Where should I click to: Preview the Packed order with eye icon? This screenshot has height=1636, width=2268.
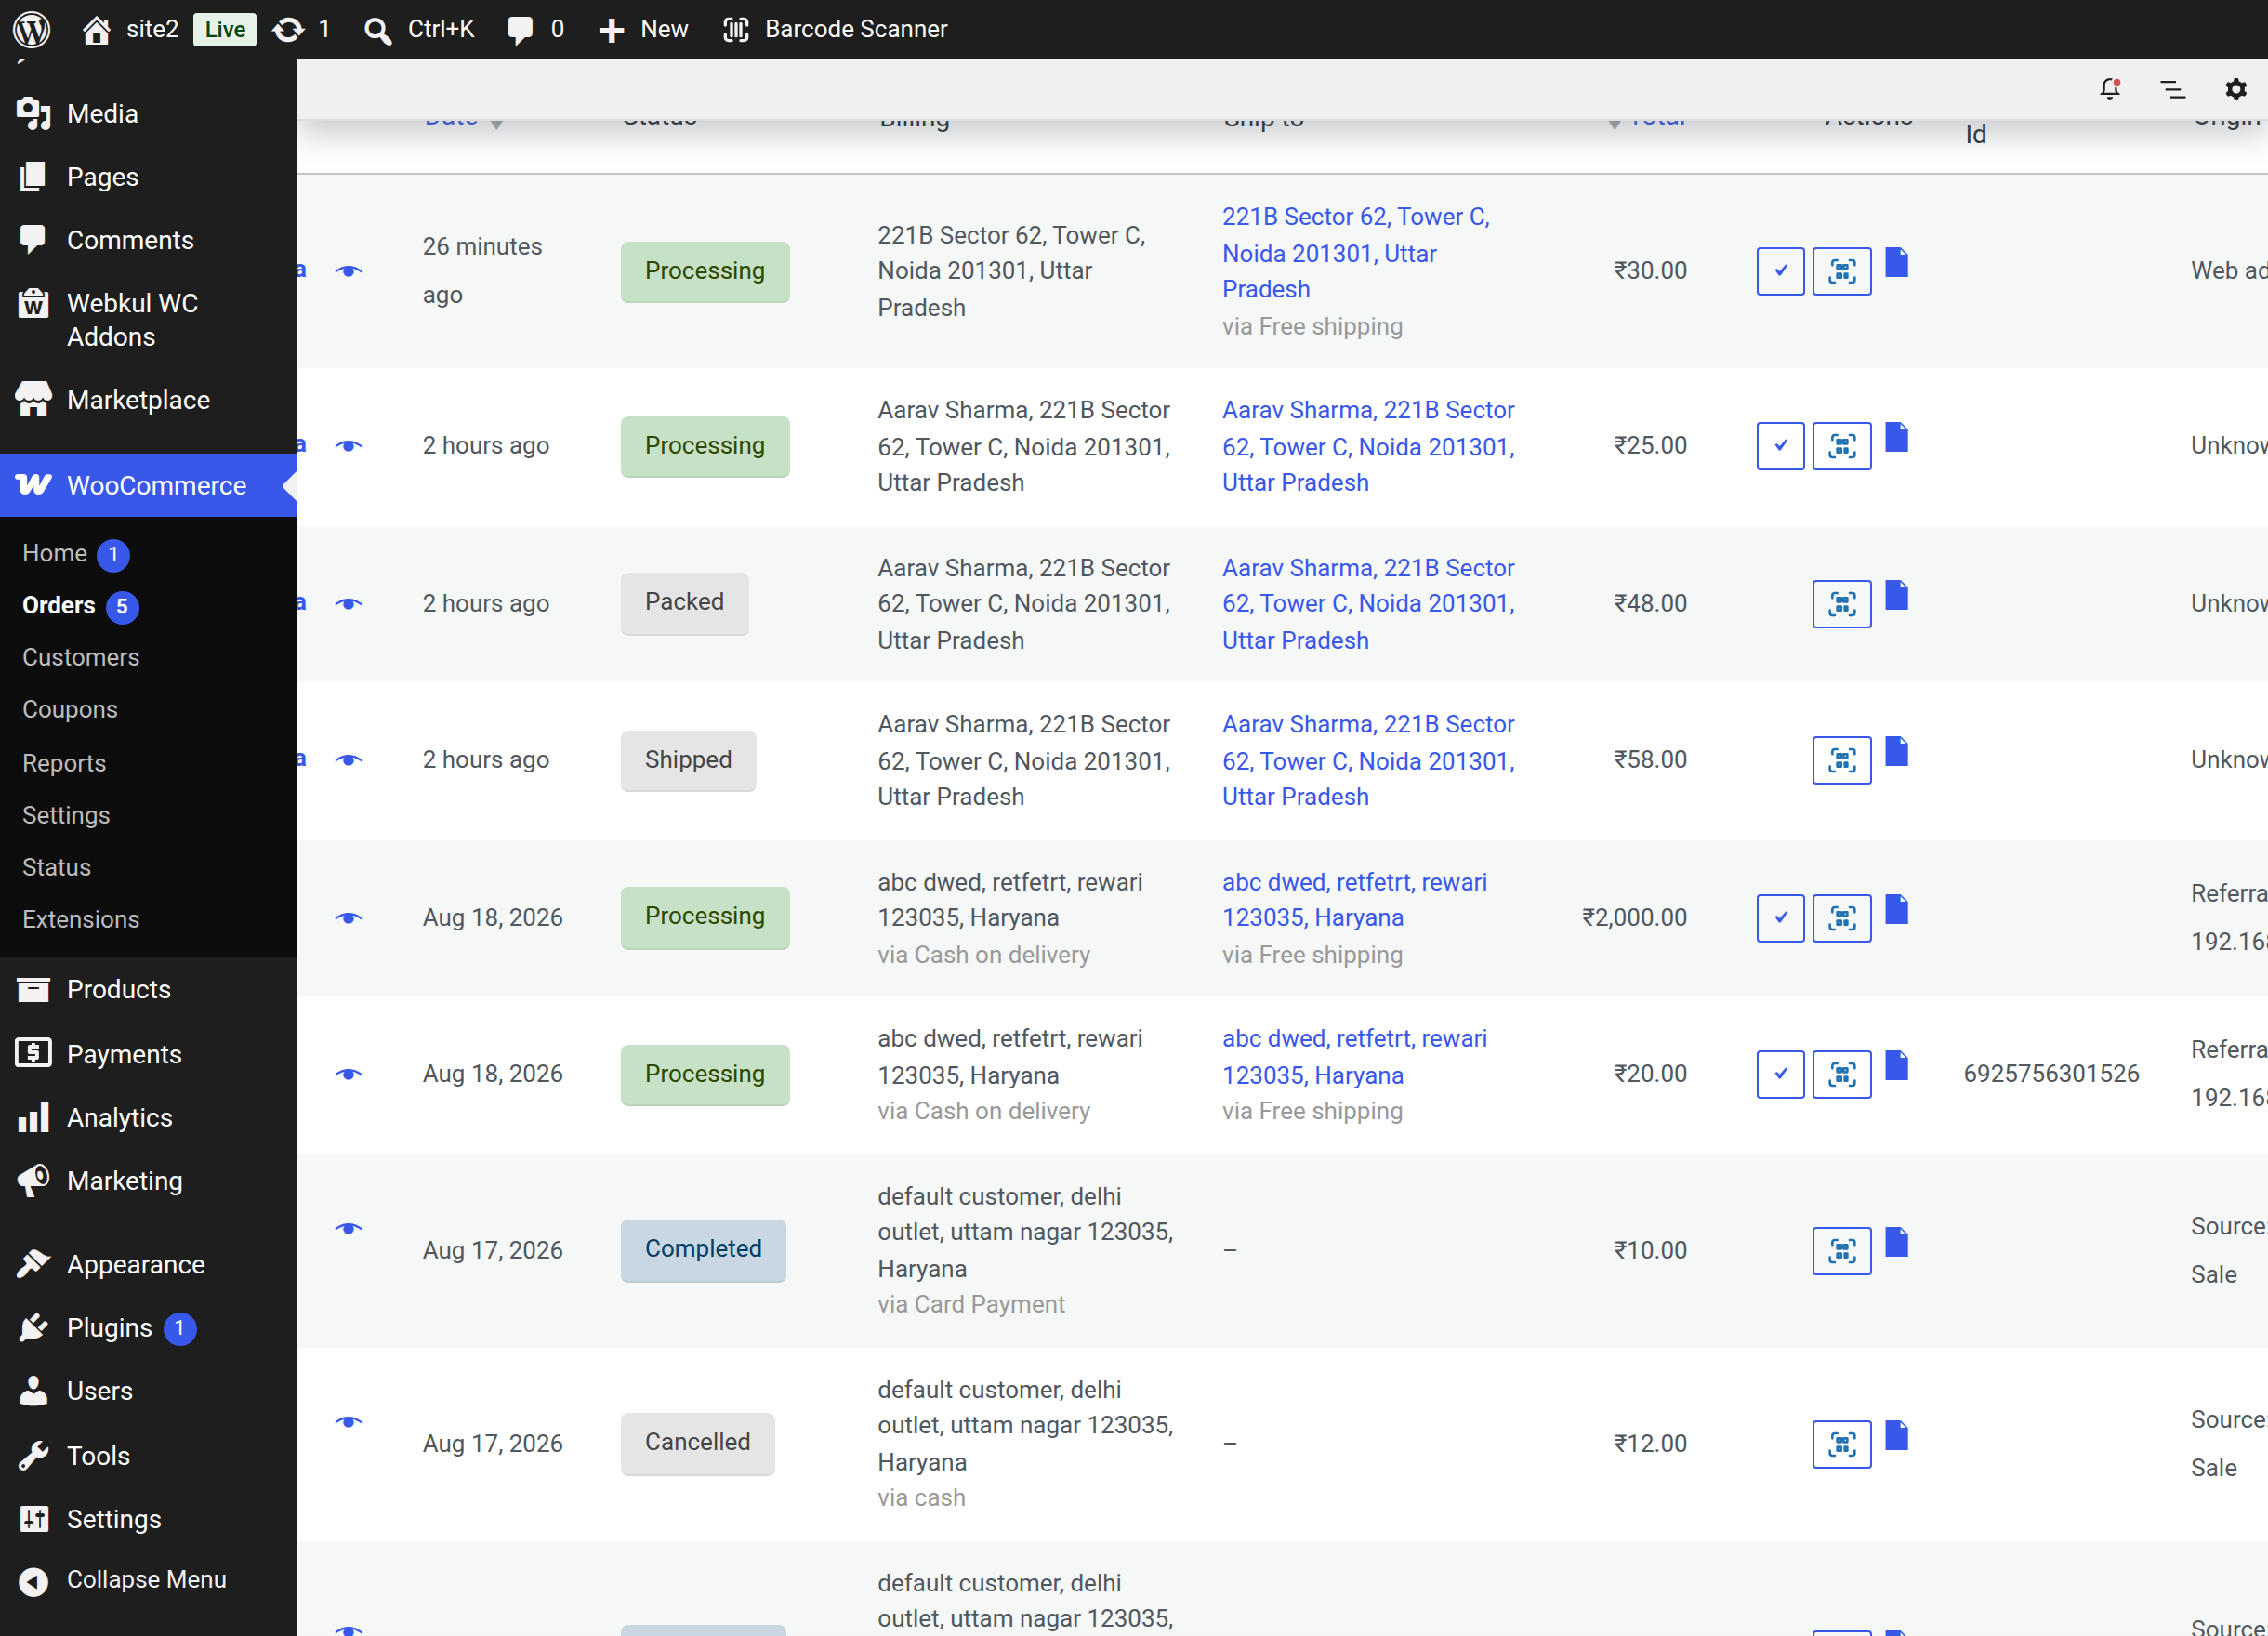pyautogui.click(x=348, y=604)
